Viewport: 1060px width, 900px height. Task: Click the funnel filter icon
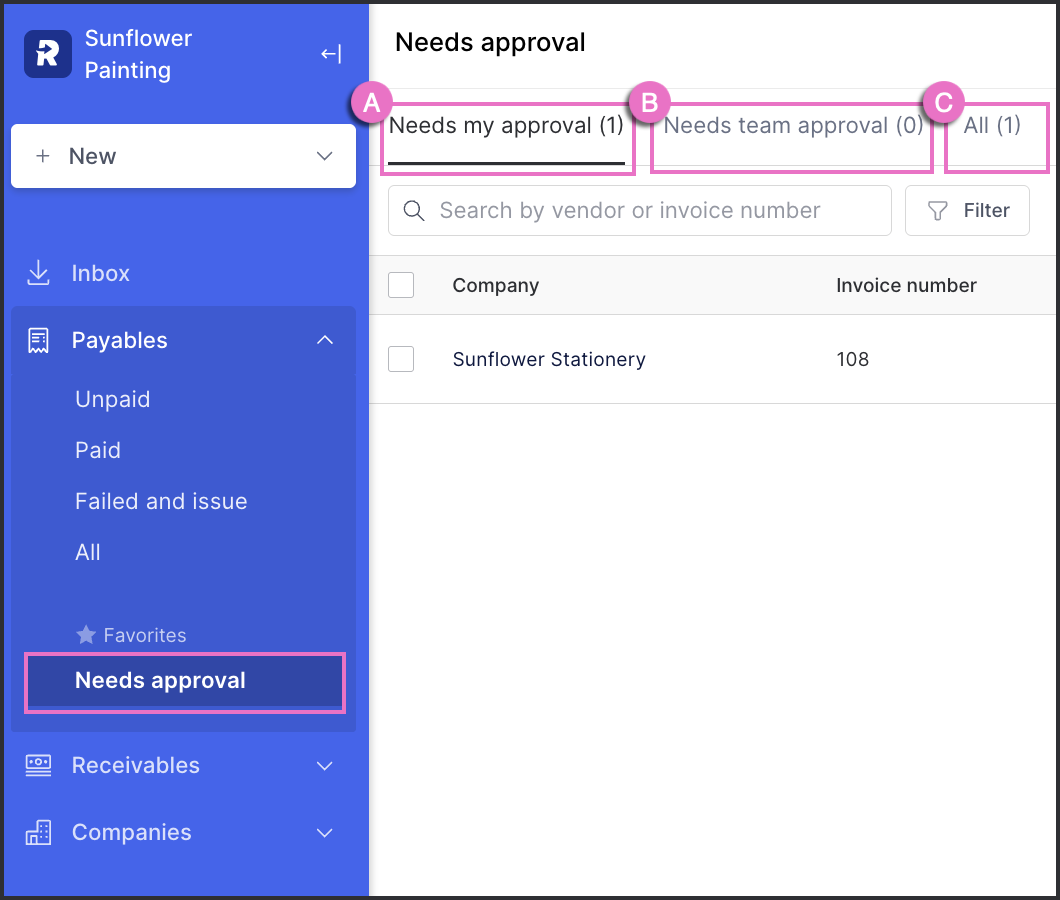938,211
